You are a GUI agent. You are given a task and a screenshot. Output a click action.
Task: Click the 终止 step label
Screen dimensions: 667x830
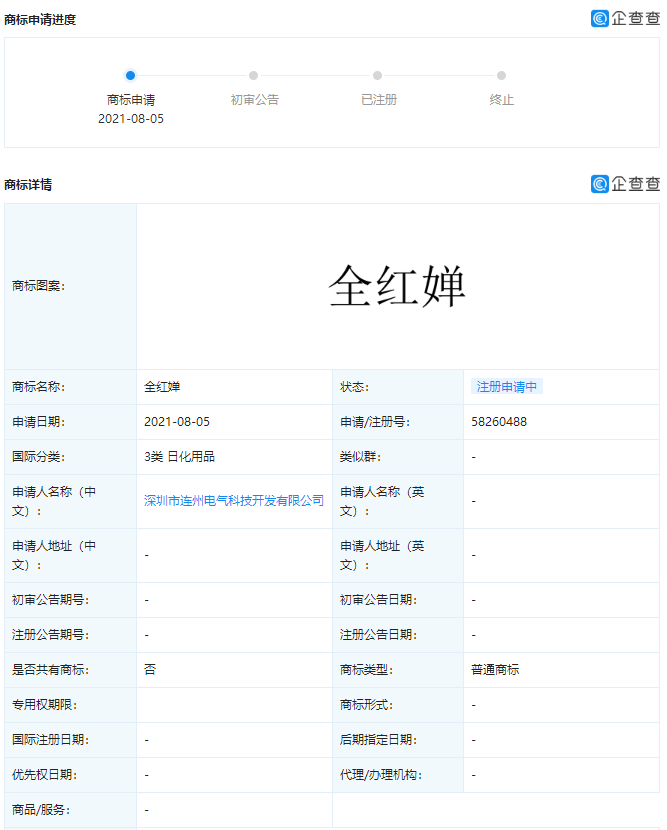pos(502,100)
